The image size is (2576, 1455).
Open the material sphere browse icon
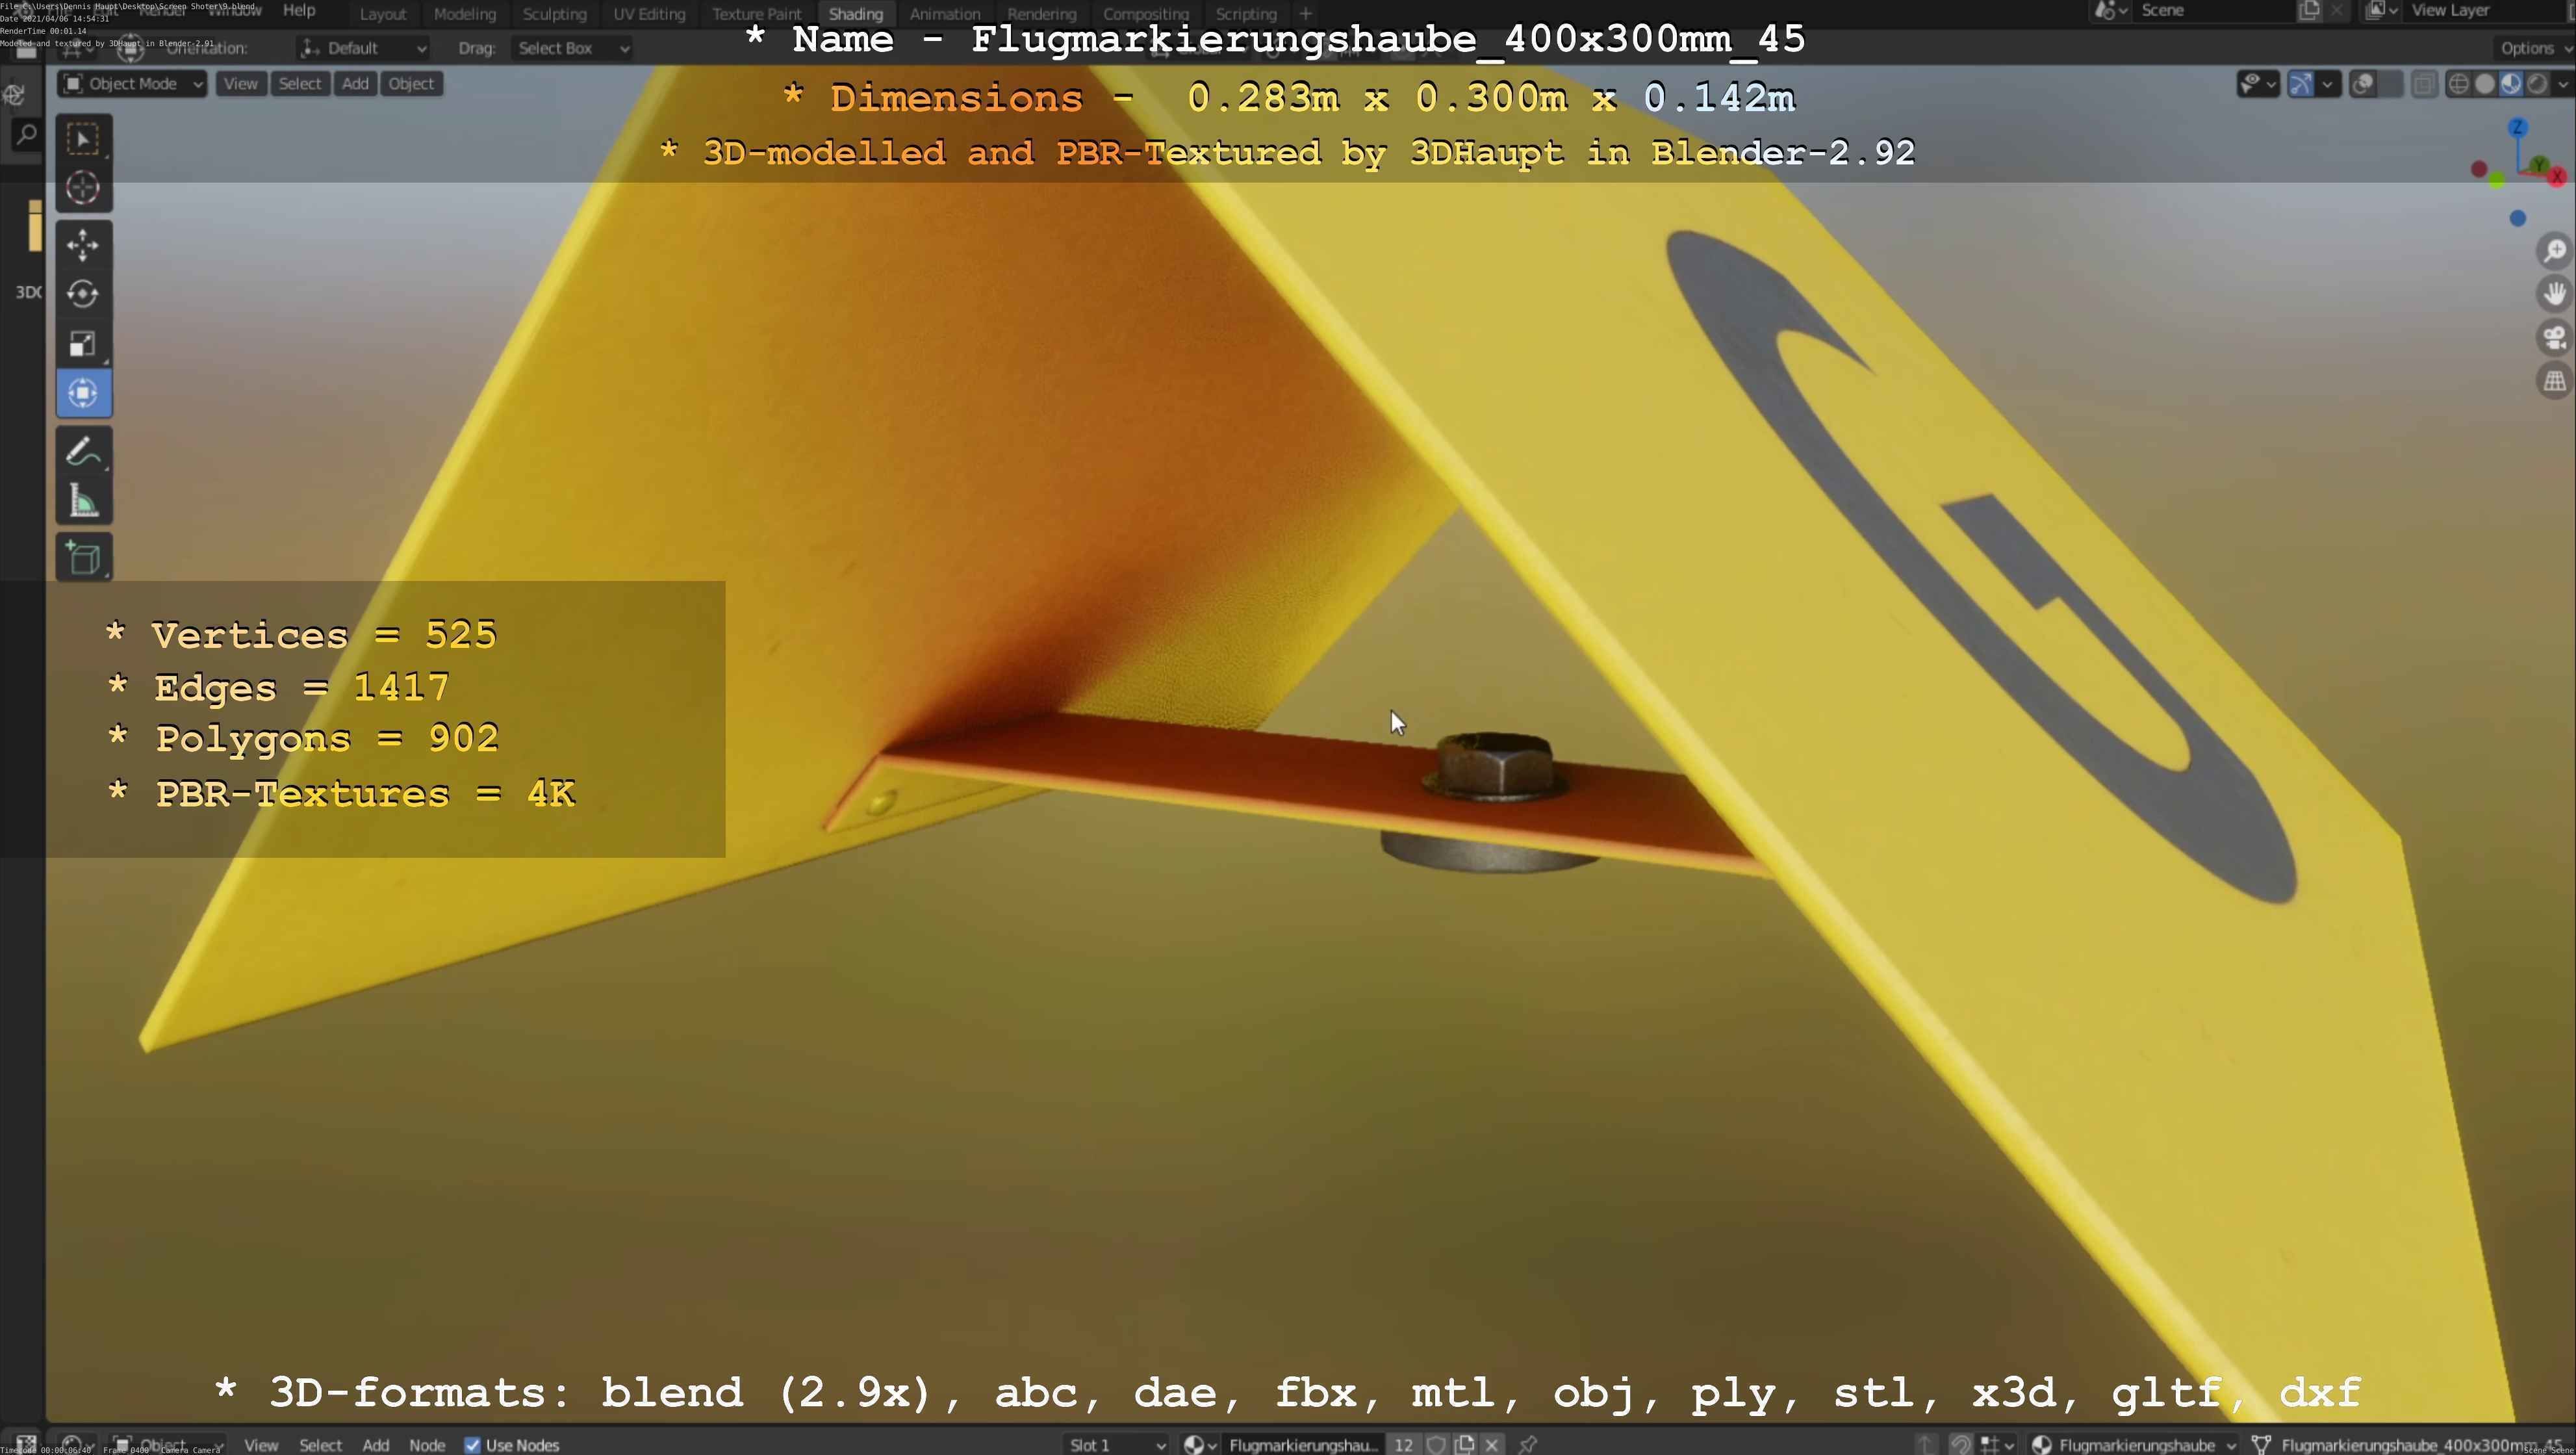tap(1199, 1444)
